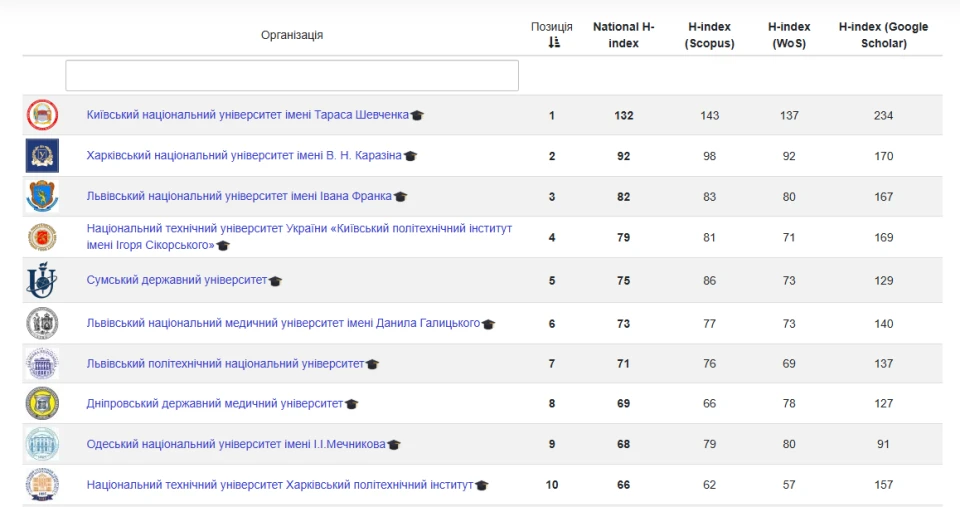Click the Sumy State University logo
The height and width of the screenshot is (507, 960).
[42, 280]
